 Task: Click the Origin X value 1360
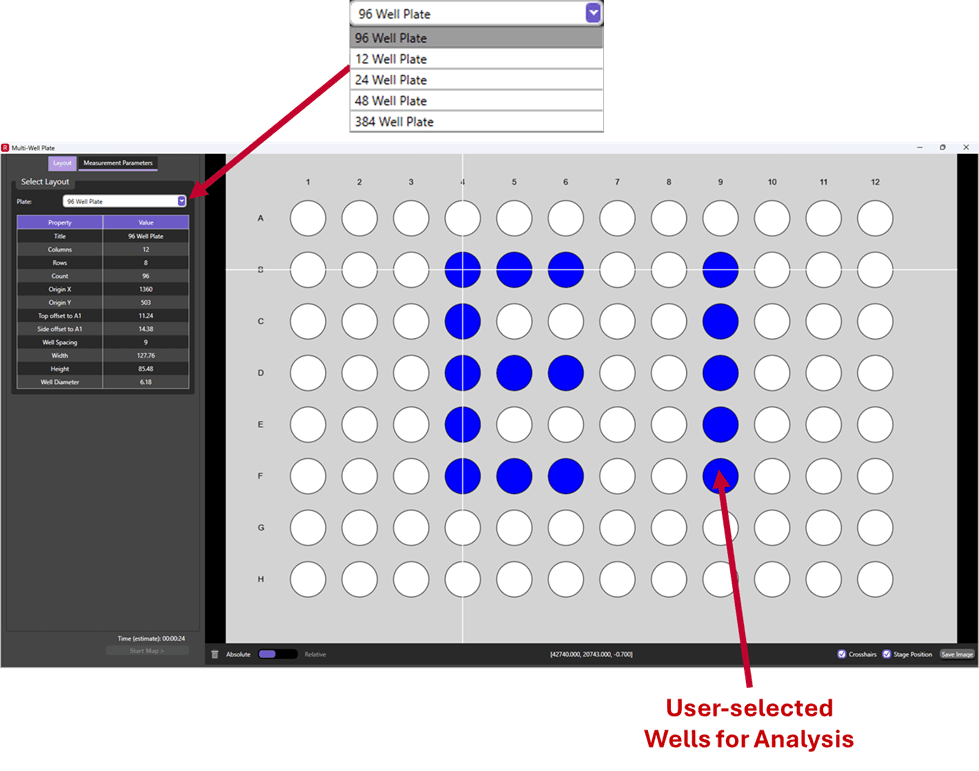click(x=146, y=289)
